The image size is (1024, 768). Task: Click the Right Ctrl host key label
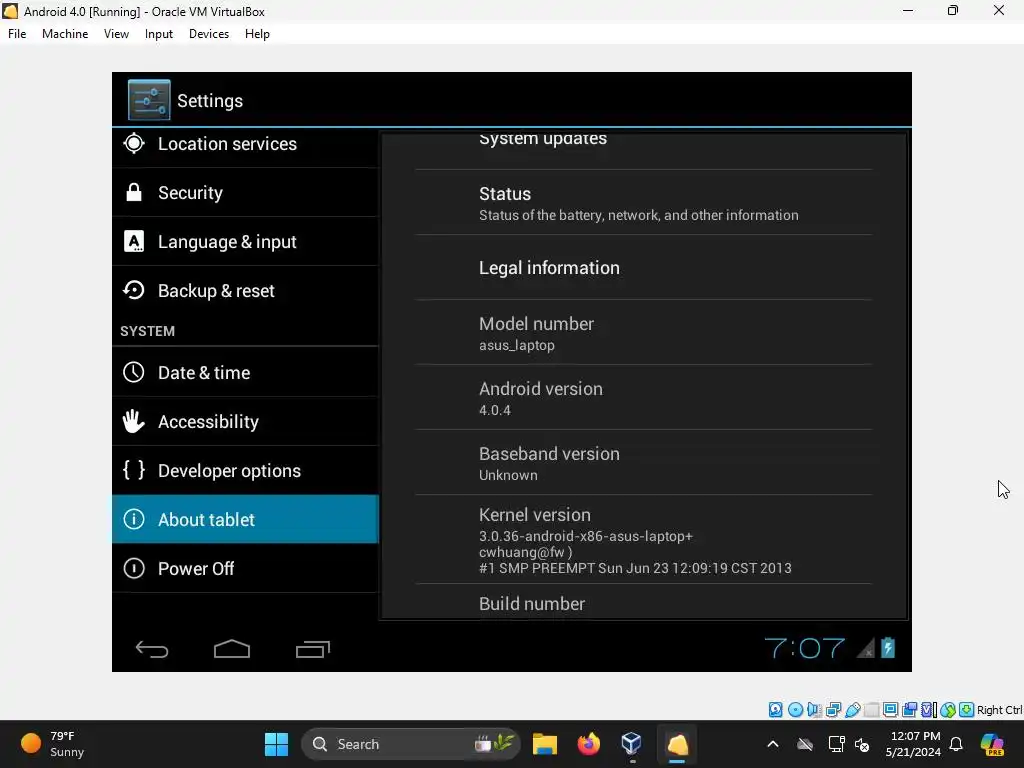tap(1000, 710)
